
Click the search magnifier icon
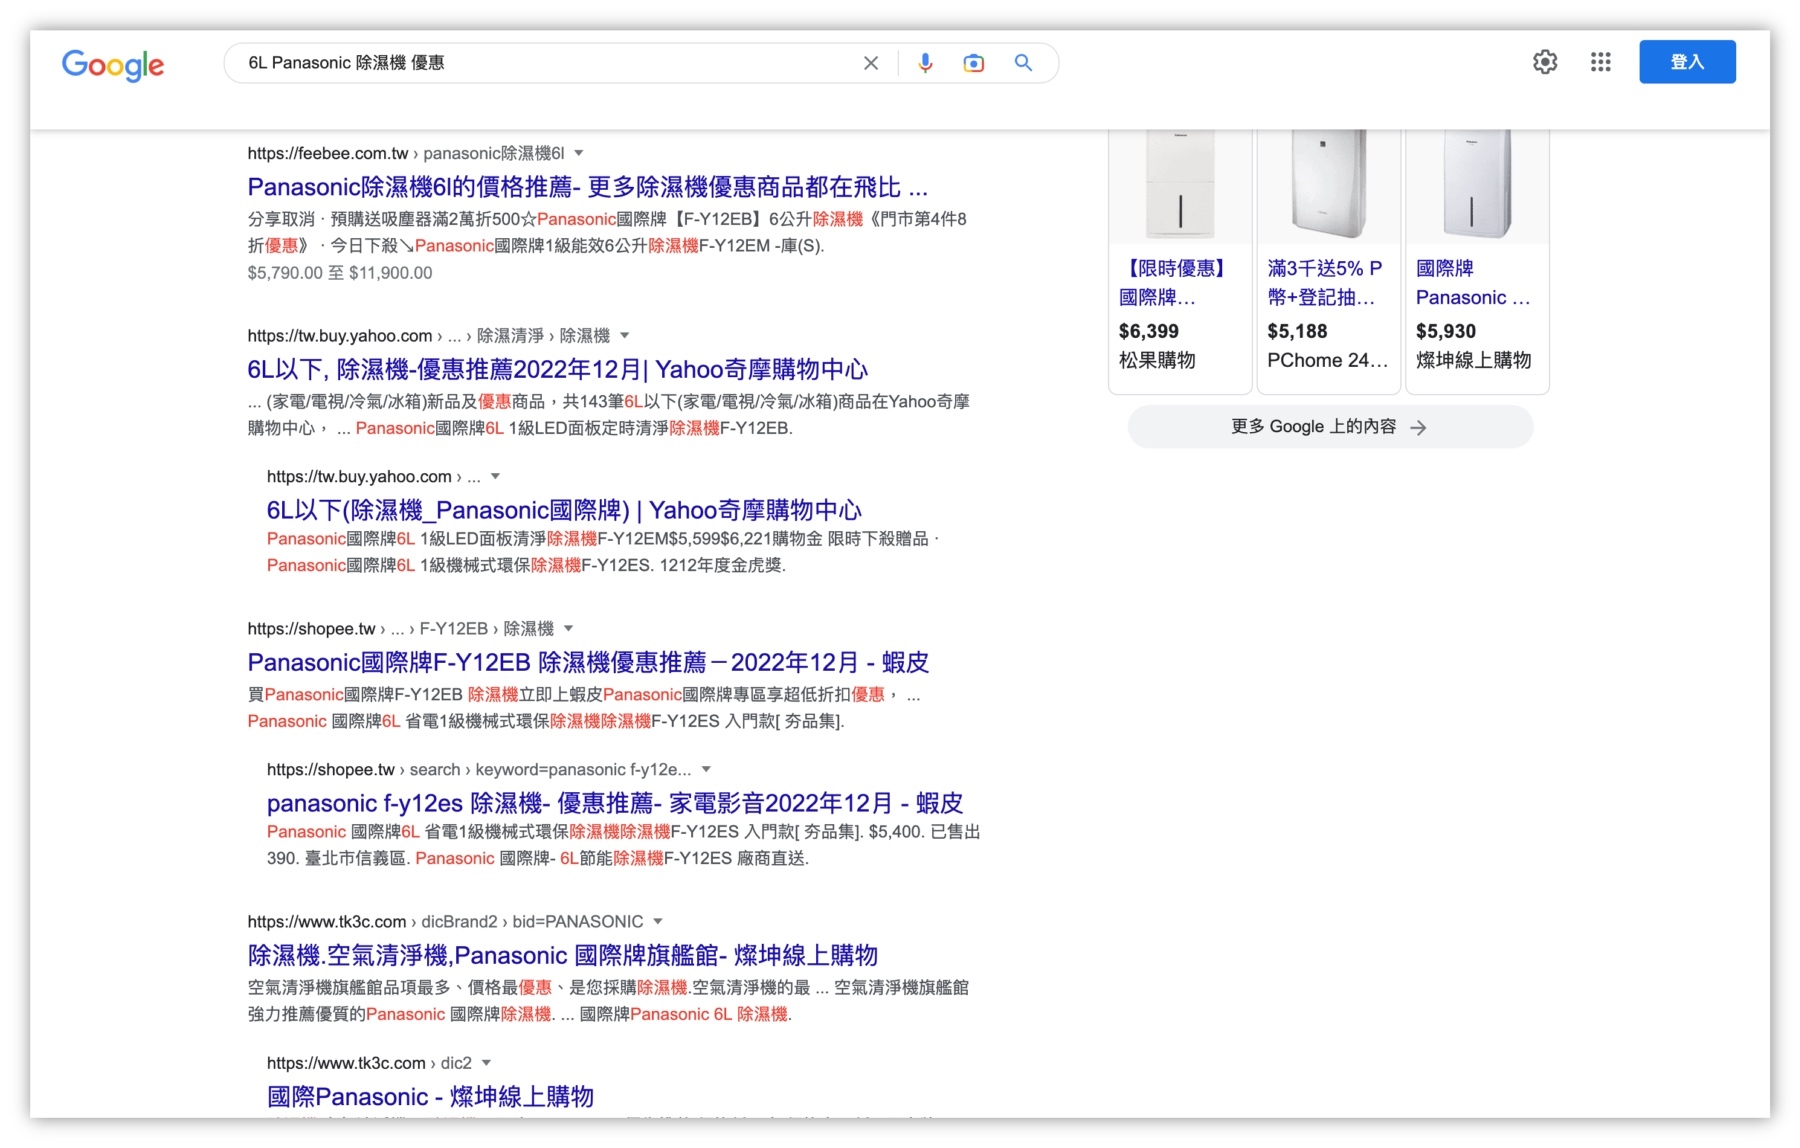click(x=1022, y=62)
